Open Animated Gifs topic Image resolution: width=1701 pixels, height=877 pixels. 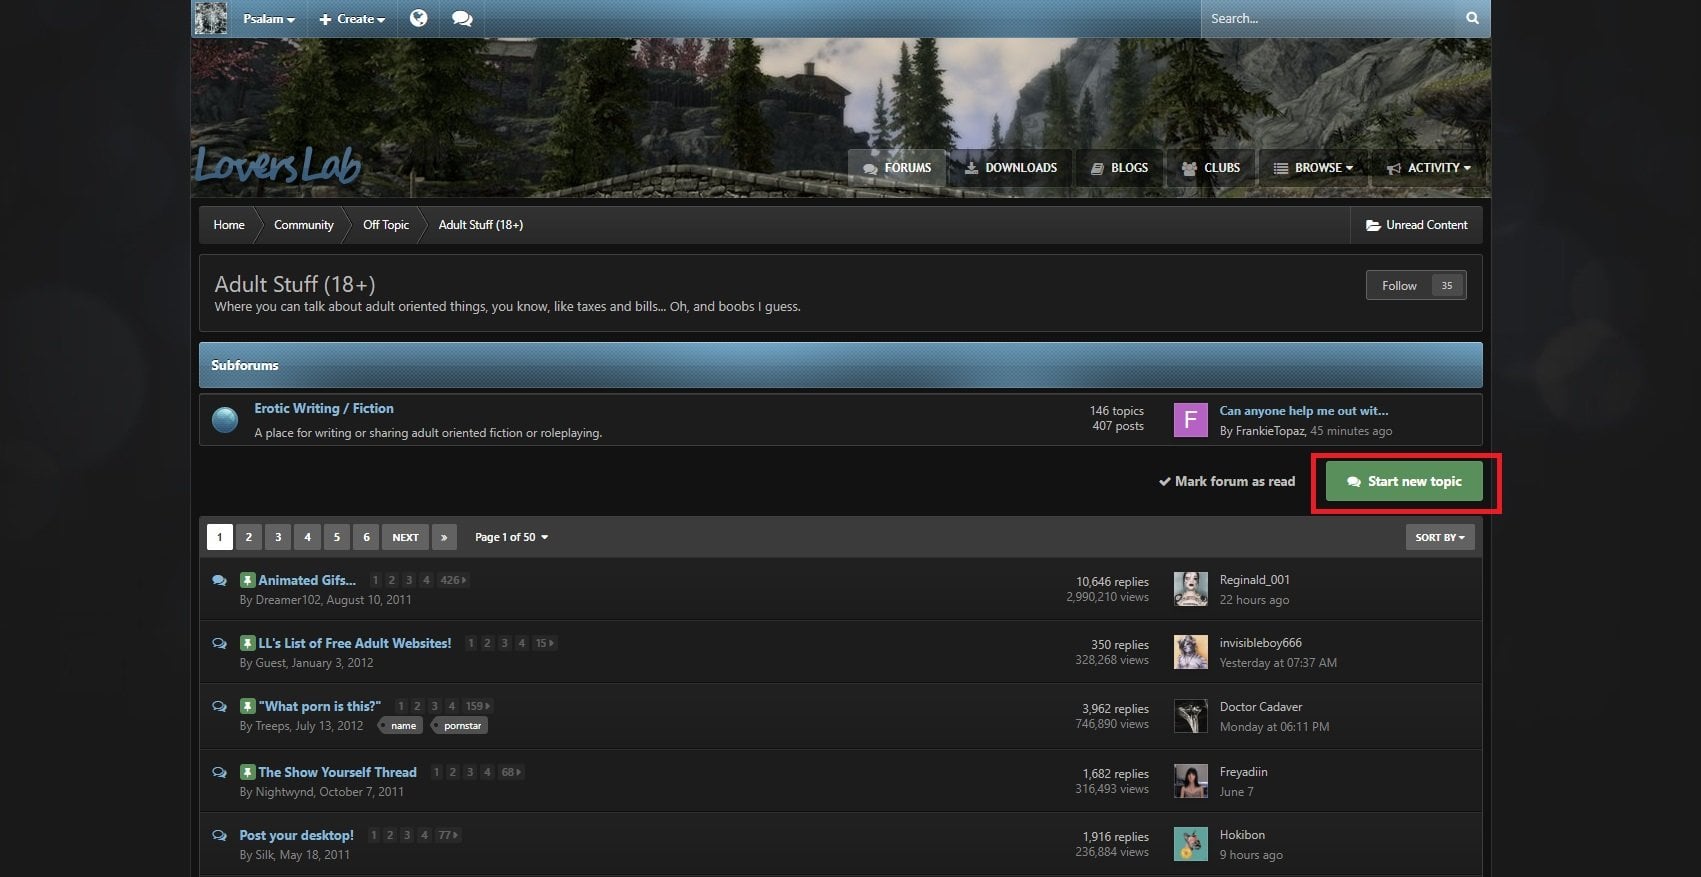coord(307,580)
